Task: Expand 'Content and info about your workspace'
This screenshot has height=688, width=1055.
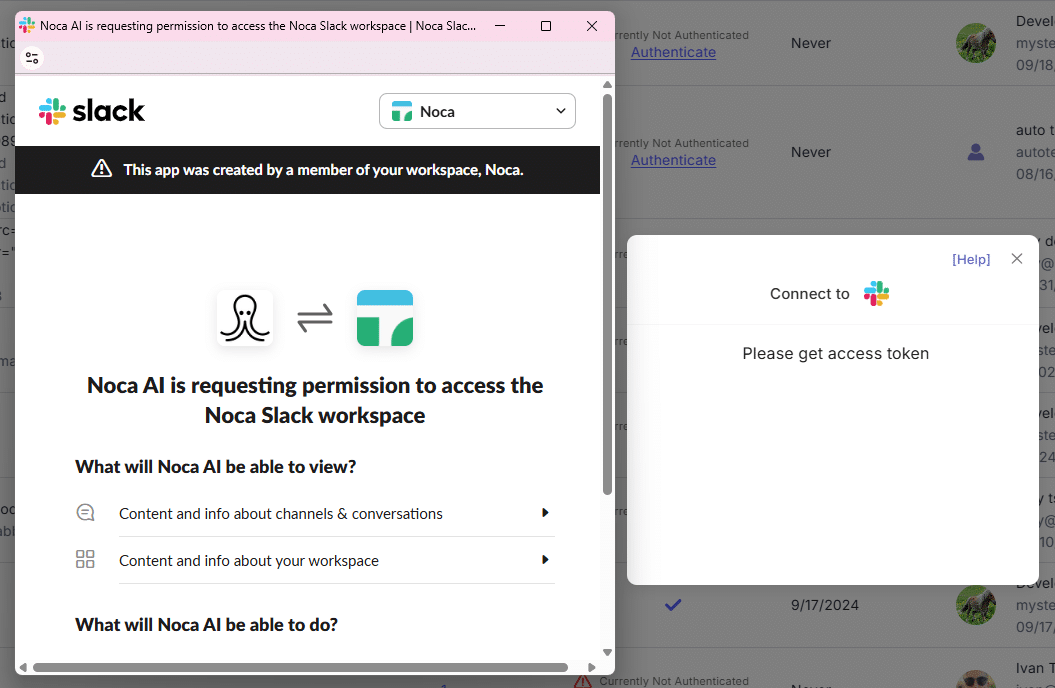Action: tap(336, 560)
